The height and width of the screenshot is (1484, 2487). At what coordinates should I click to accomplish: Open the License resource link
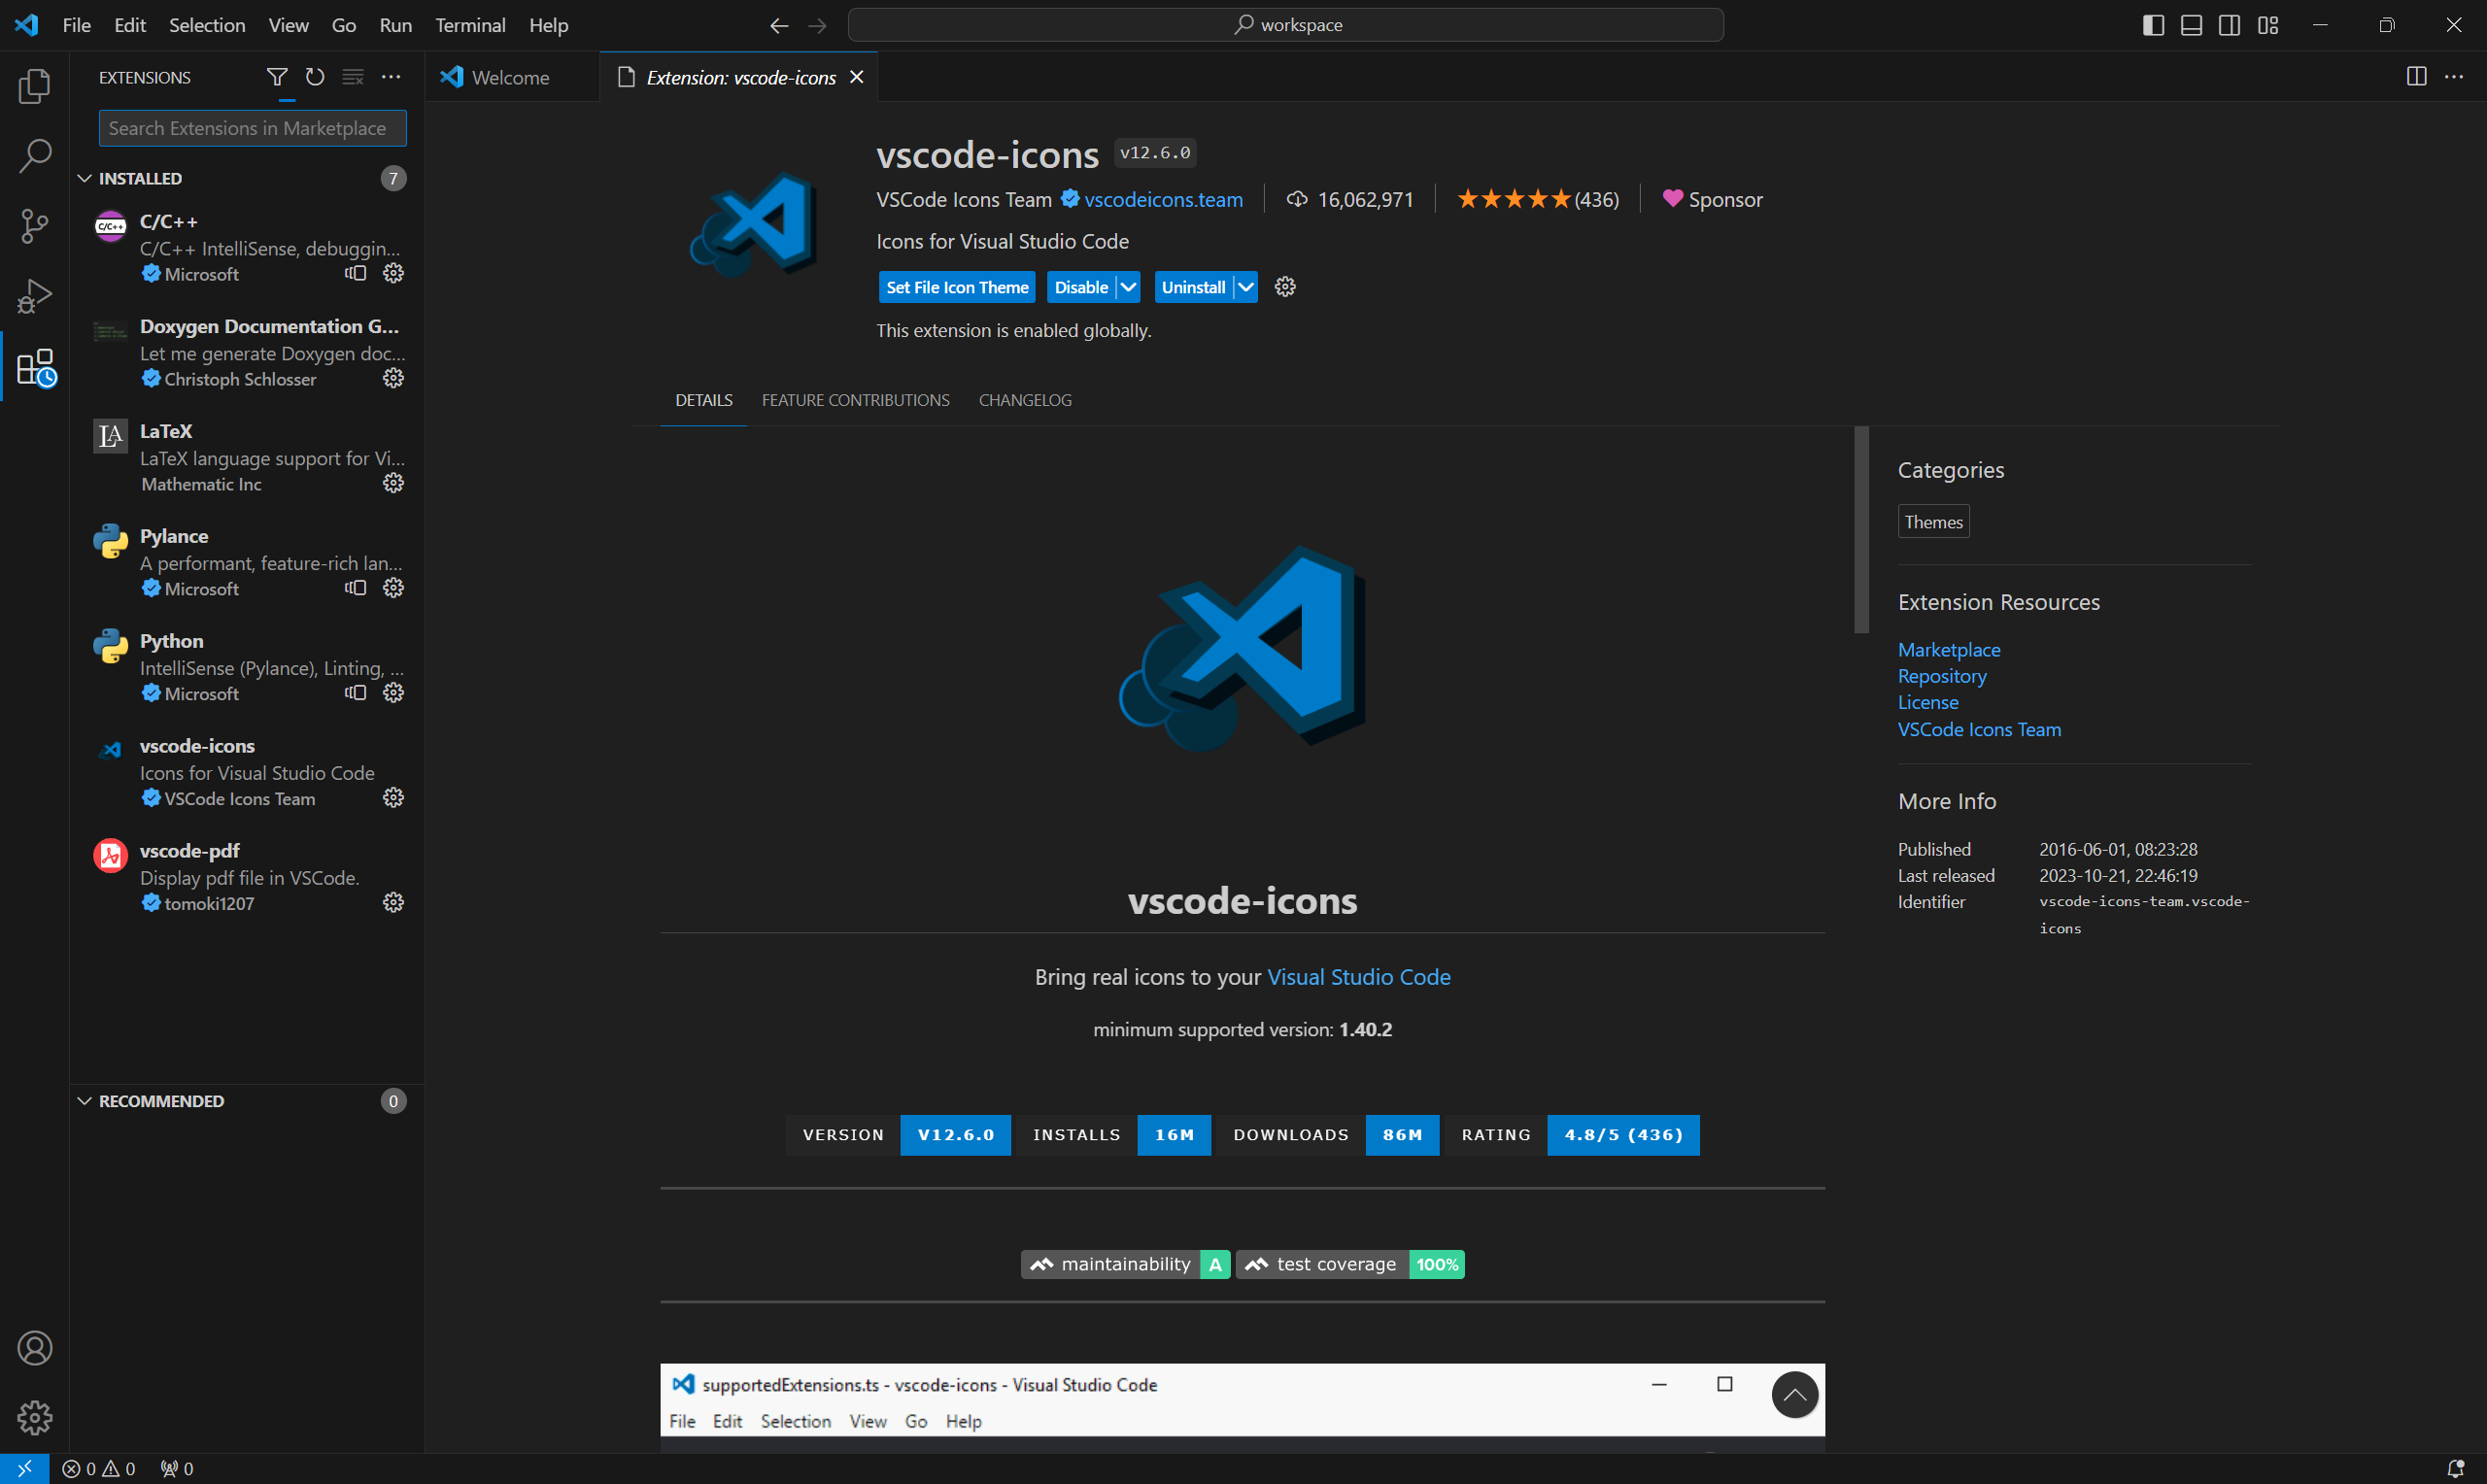point(1927,702)
